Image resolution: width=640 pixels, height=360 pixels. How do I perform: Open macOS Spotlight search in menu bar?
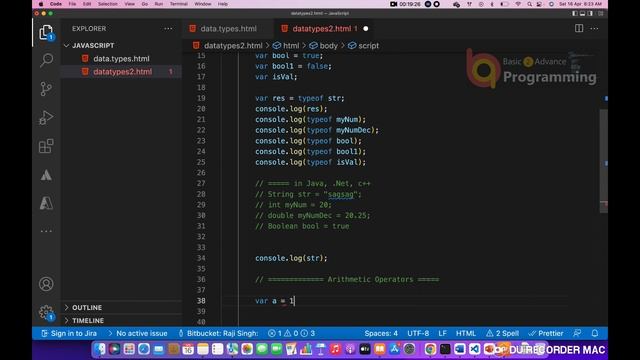[529, 4]
